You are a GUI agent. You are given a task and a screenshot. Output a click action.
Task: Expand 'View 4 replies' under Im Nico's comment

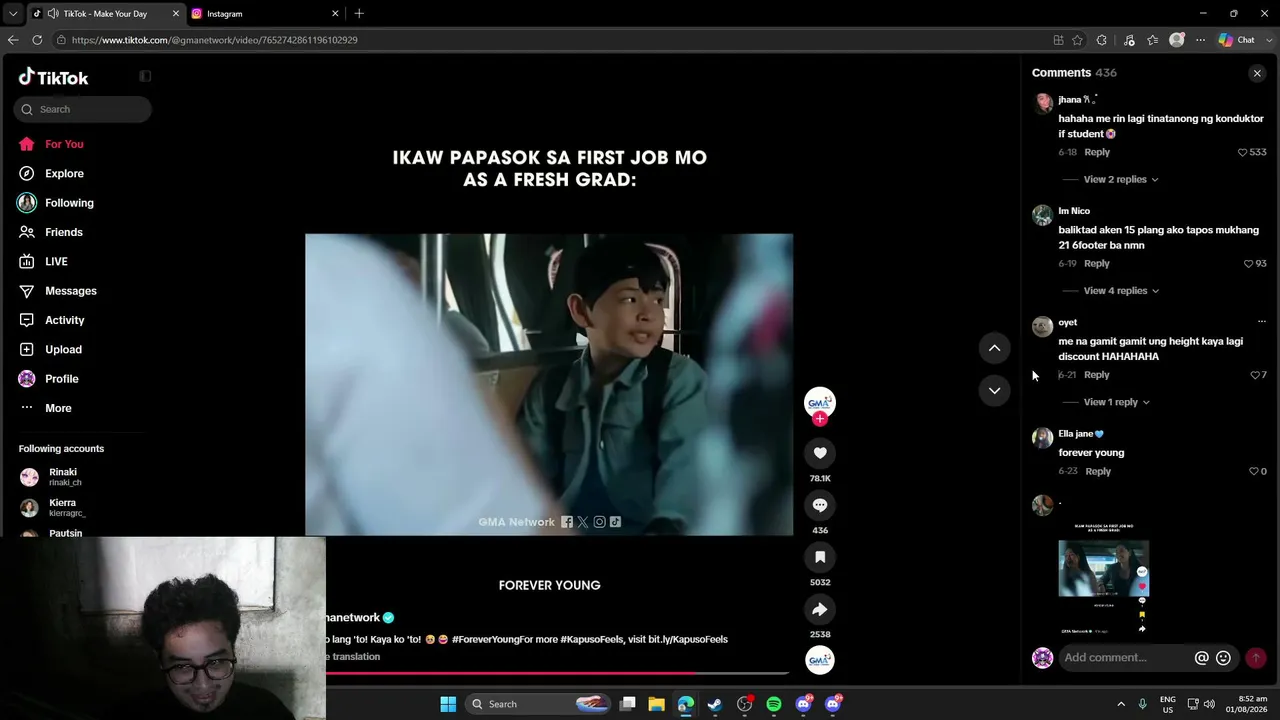pyautogui.click(x=1121, y=291)
